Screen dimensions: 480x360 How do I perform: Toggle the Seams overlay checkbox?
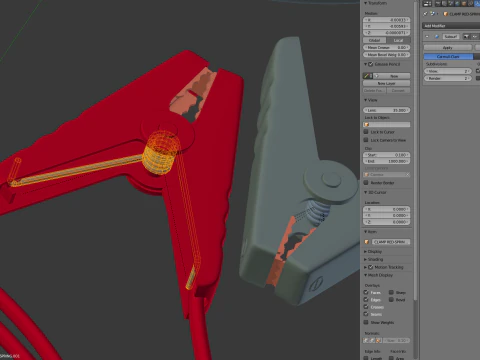[366, 314]
